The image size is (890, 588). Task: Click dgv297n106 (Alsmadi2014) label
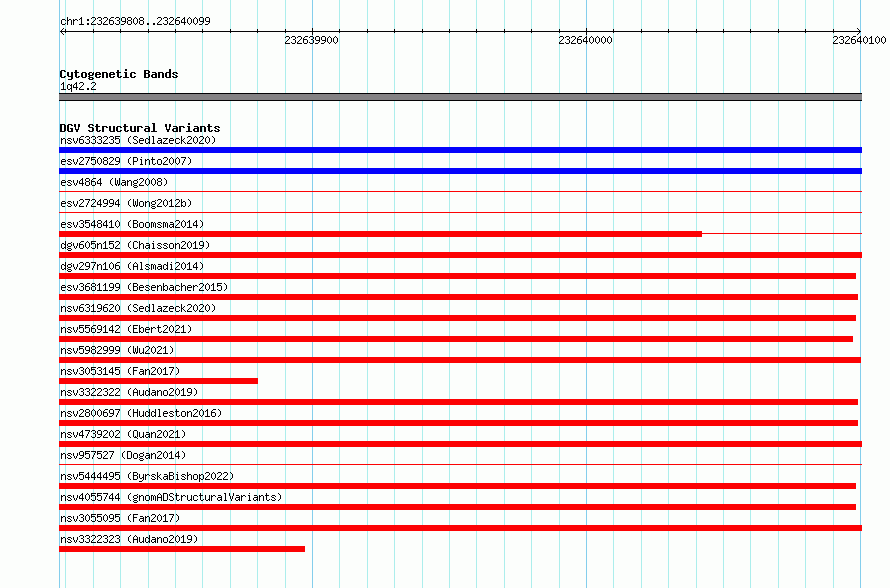pyautogui.click(x=132, y=266)
